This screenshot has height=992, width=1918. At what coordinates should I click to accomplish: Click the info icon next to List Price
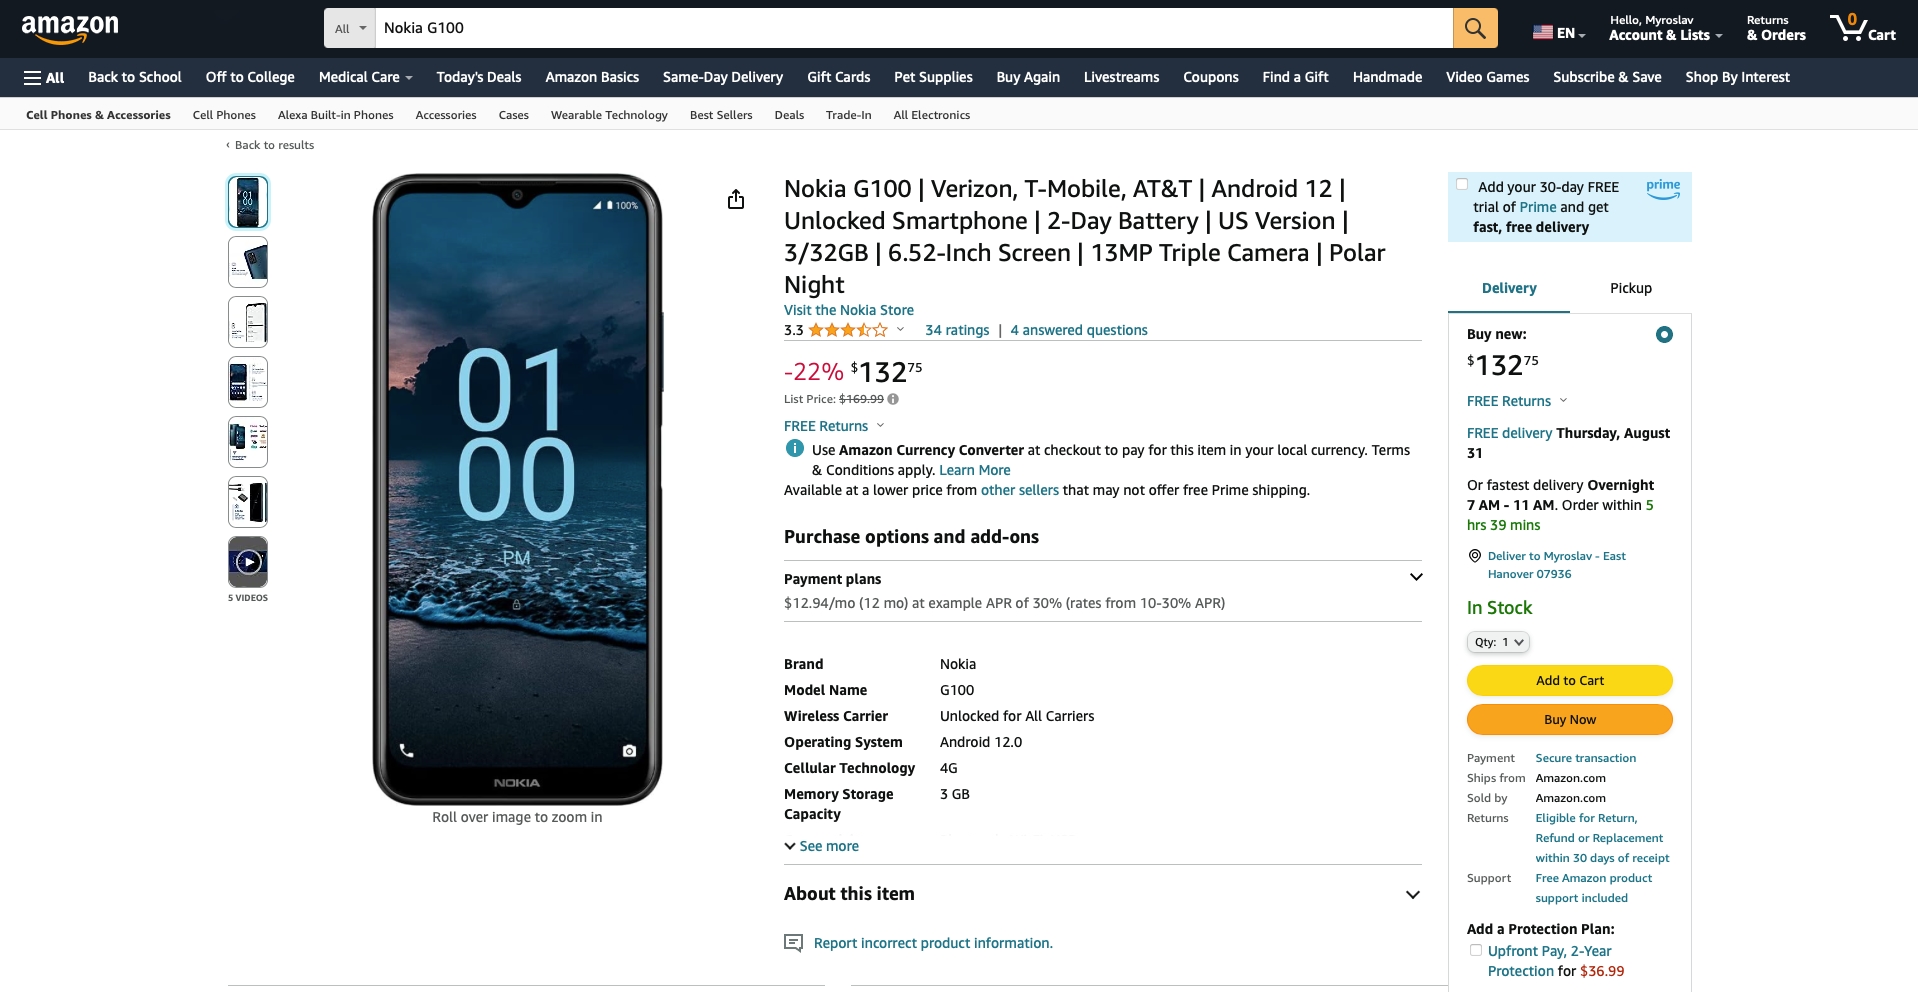(x=893, y=399)
